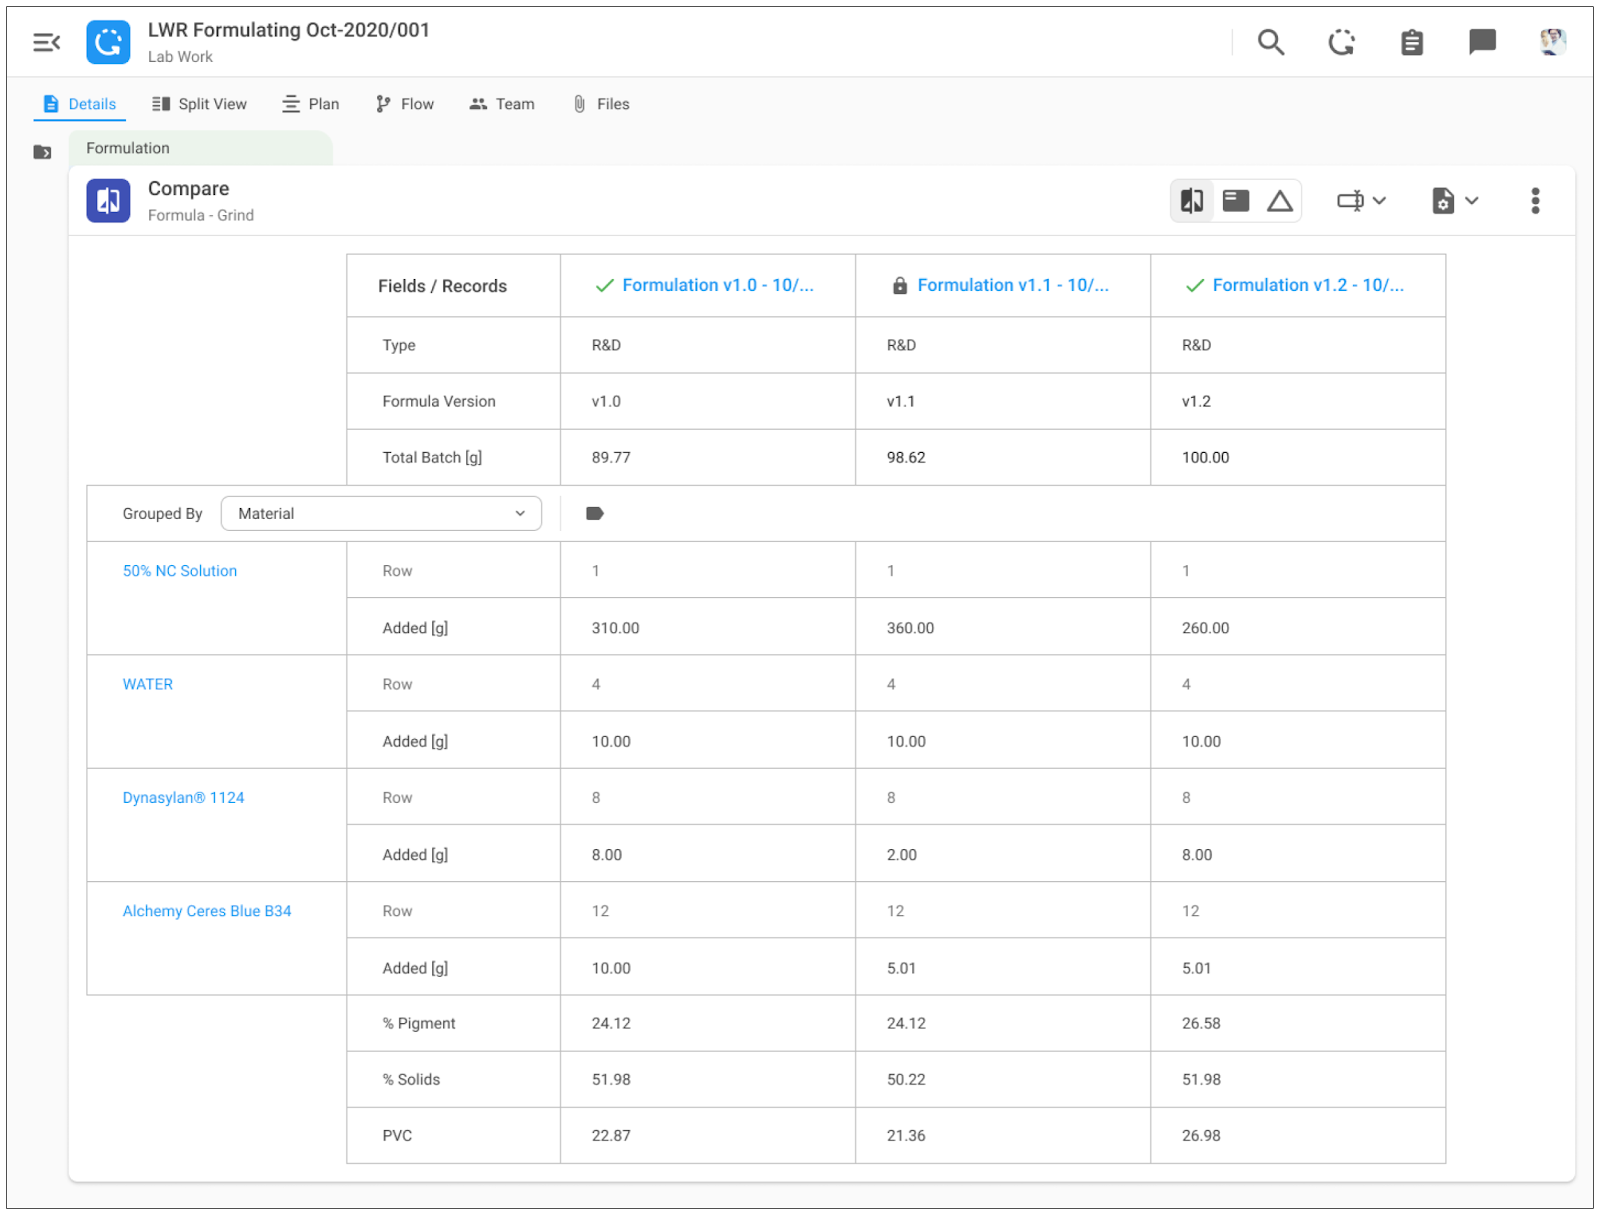Collapse the sidebar menu icon
This screenshot has height=1215, width=1600.
[46, 42]
